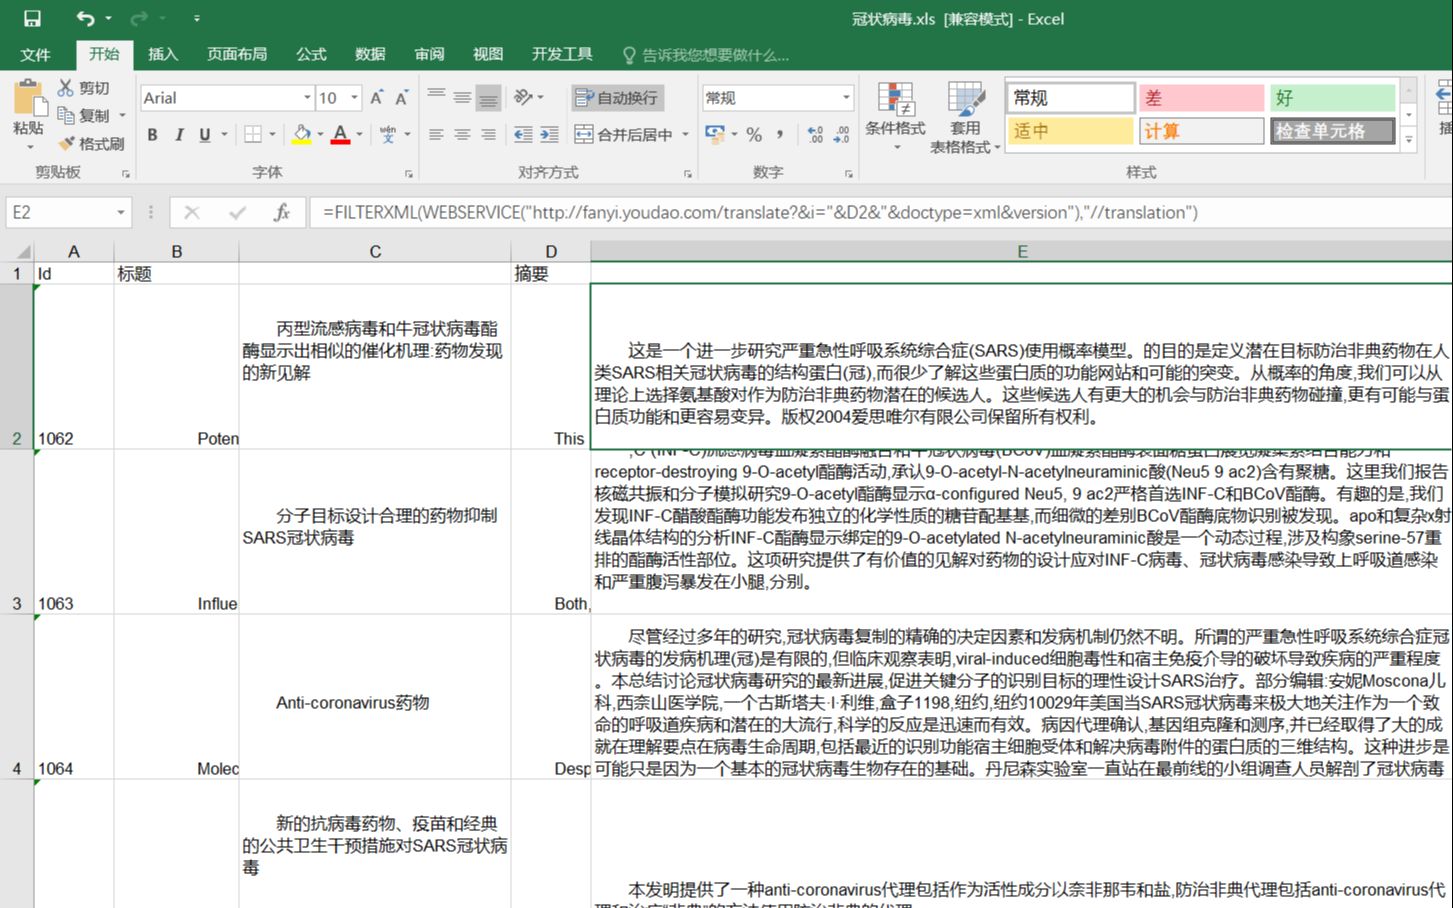The height and width of the screenshot is (908, 1453).
Task: Click the Select All corner triangle
Action: tap(22, 252)
